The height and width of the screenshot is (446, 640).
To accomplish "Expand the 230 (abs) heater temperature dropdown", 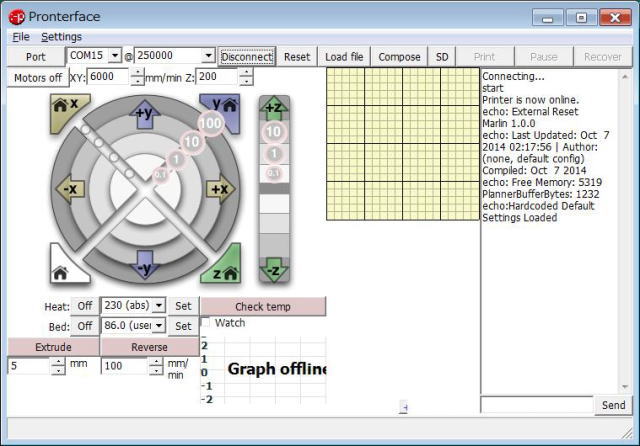I will 159,305.
